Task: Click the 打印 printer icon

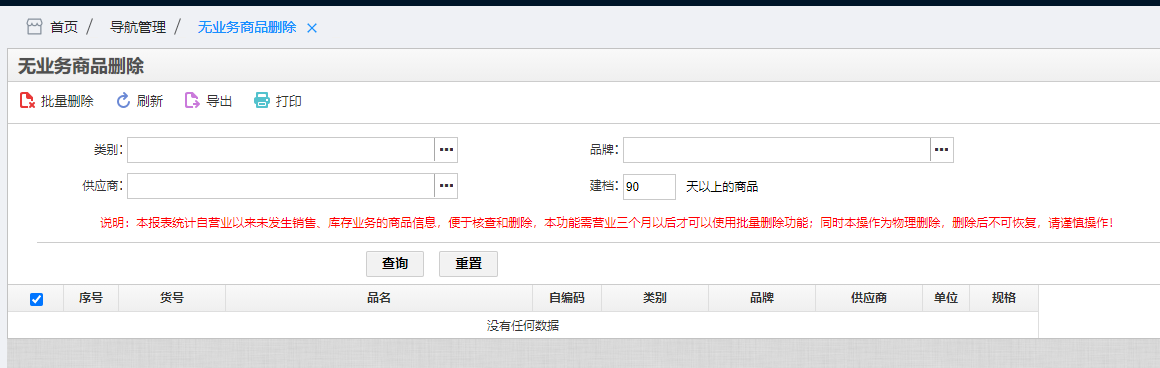Action: tap(262, 101)
